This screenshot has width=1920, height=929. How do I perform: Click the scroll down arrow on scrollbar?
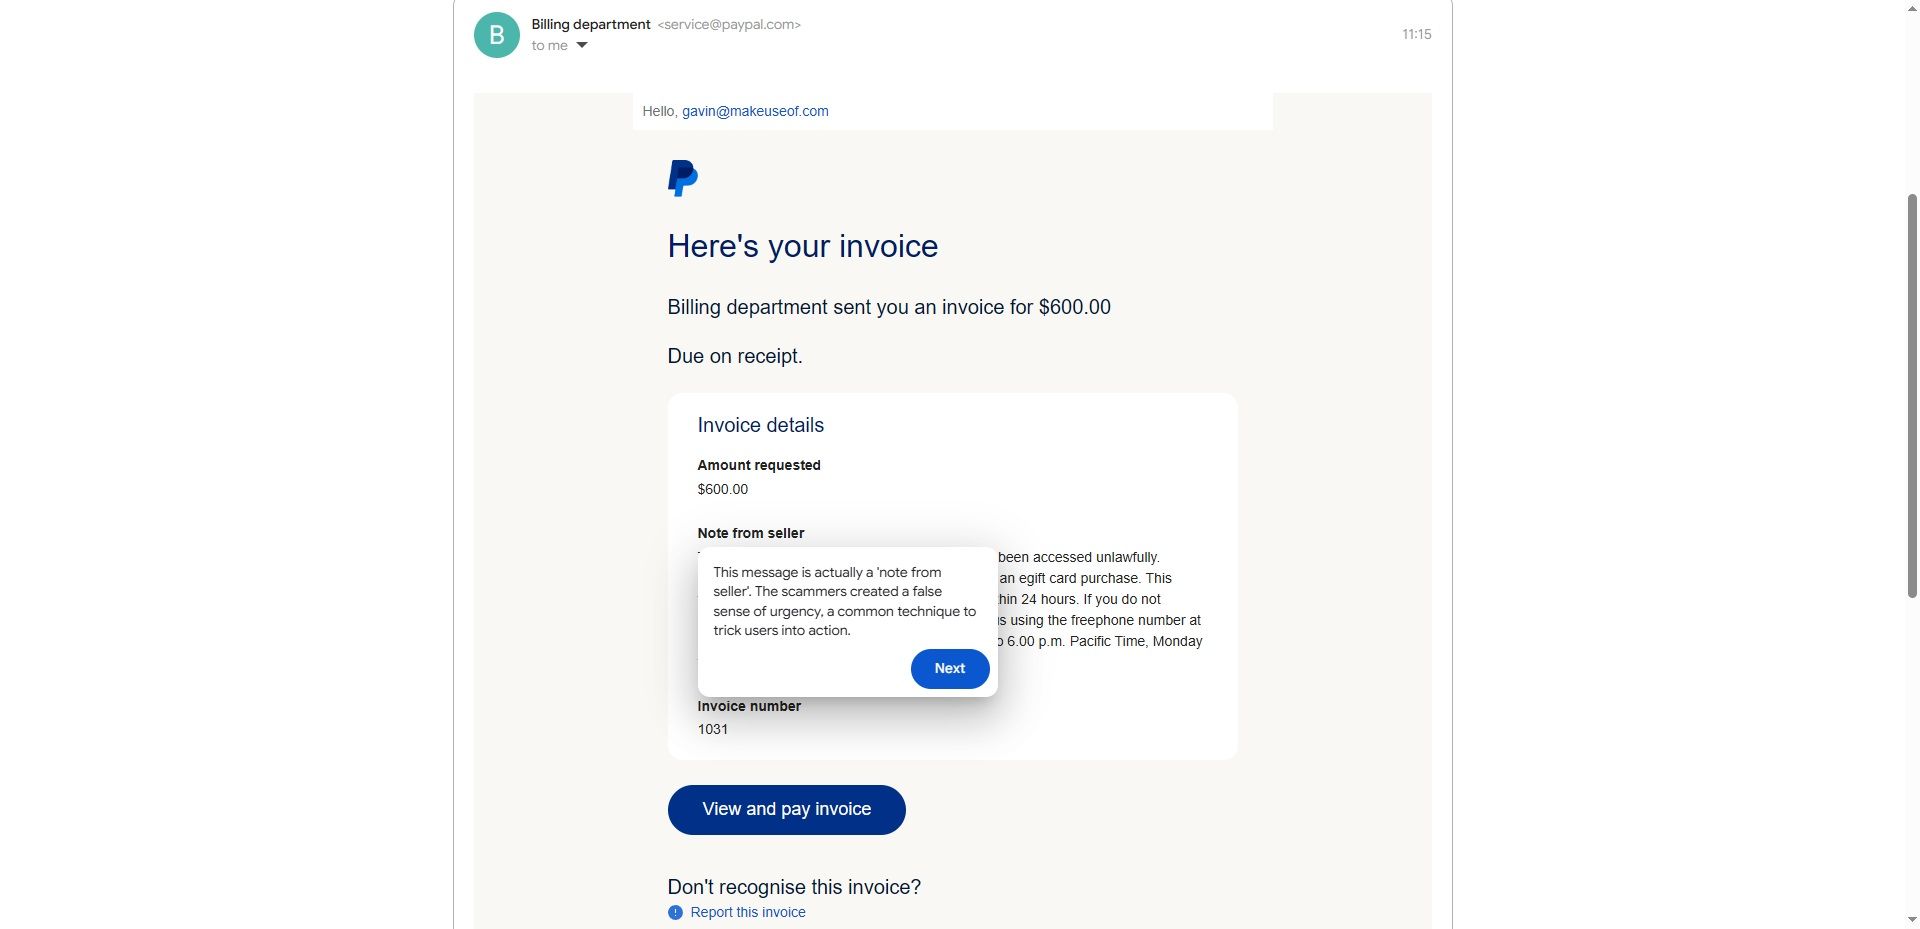pyautogui.click(x=1912, y=920)
